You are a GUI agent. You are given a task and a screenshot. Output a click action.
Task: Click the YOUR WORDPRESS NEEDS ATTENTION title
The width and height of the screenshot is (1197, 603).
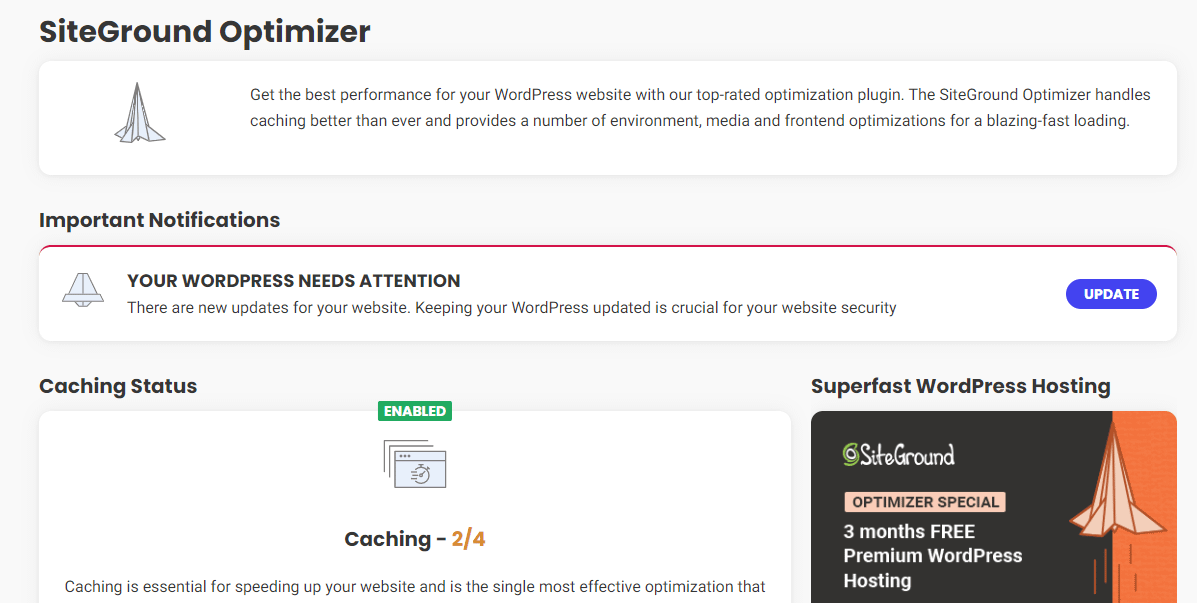pos(293,281)
